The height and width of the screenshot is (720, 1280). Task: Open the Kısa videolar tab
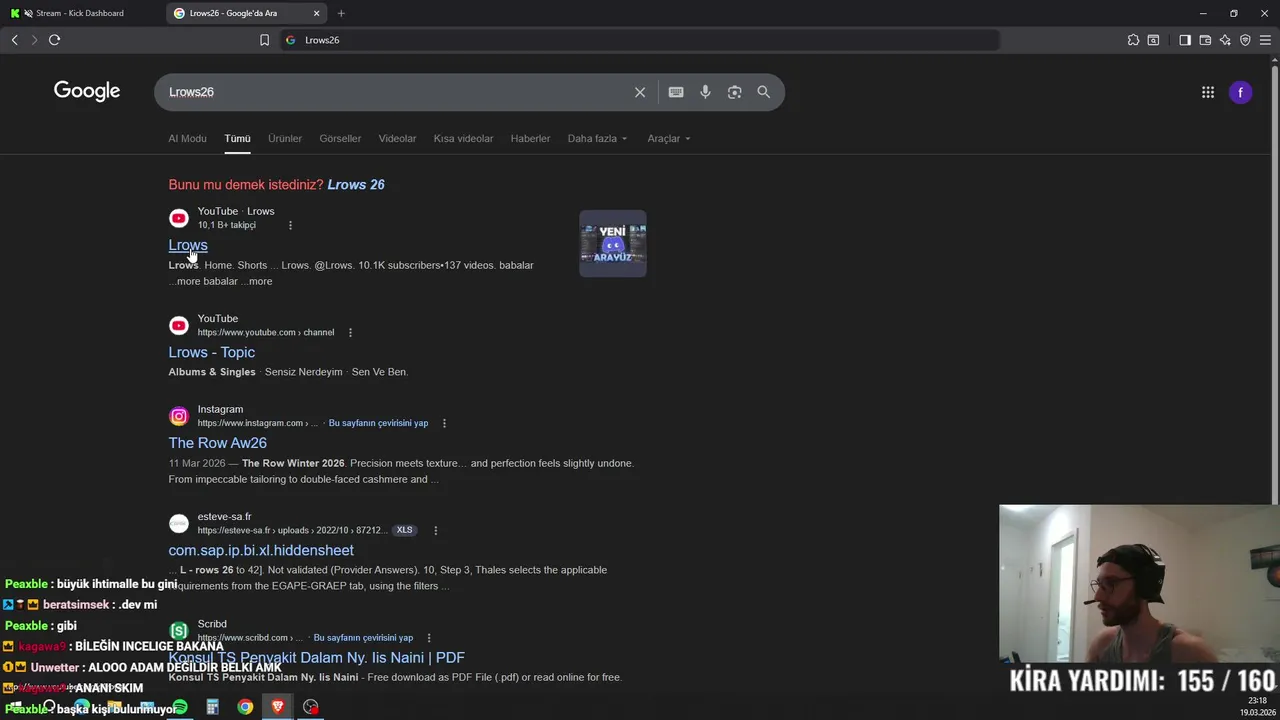pos(463,139)
